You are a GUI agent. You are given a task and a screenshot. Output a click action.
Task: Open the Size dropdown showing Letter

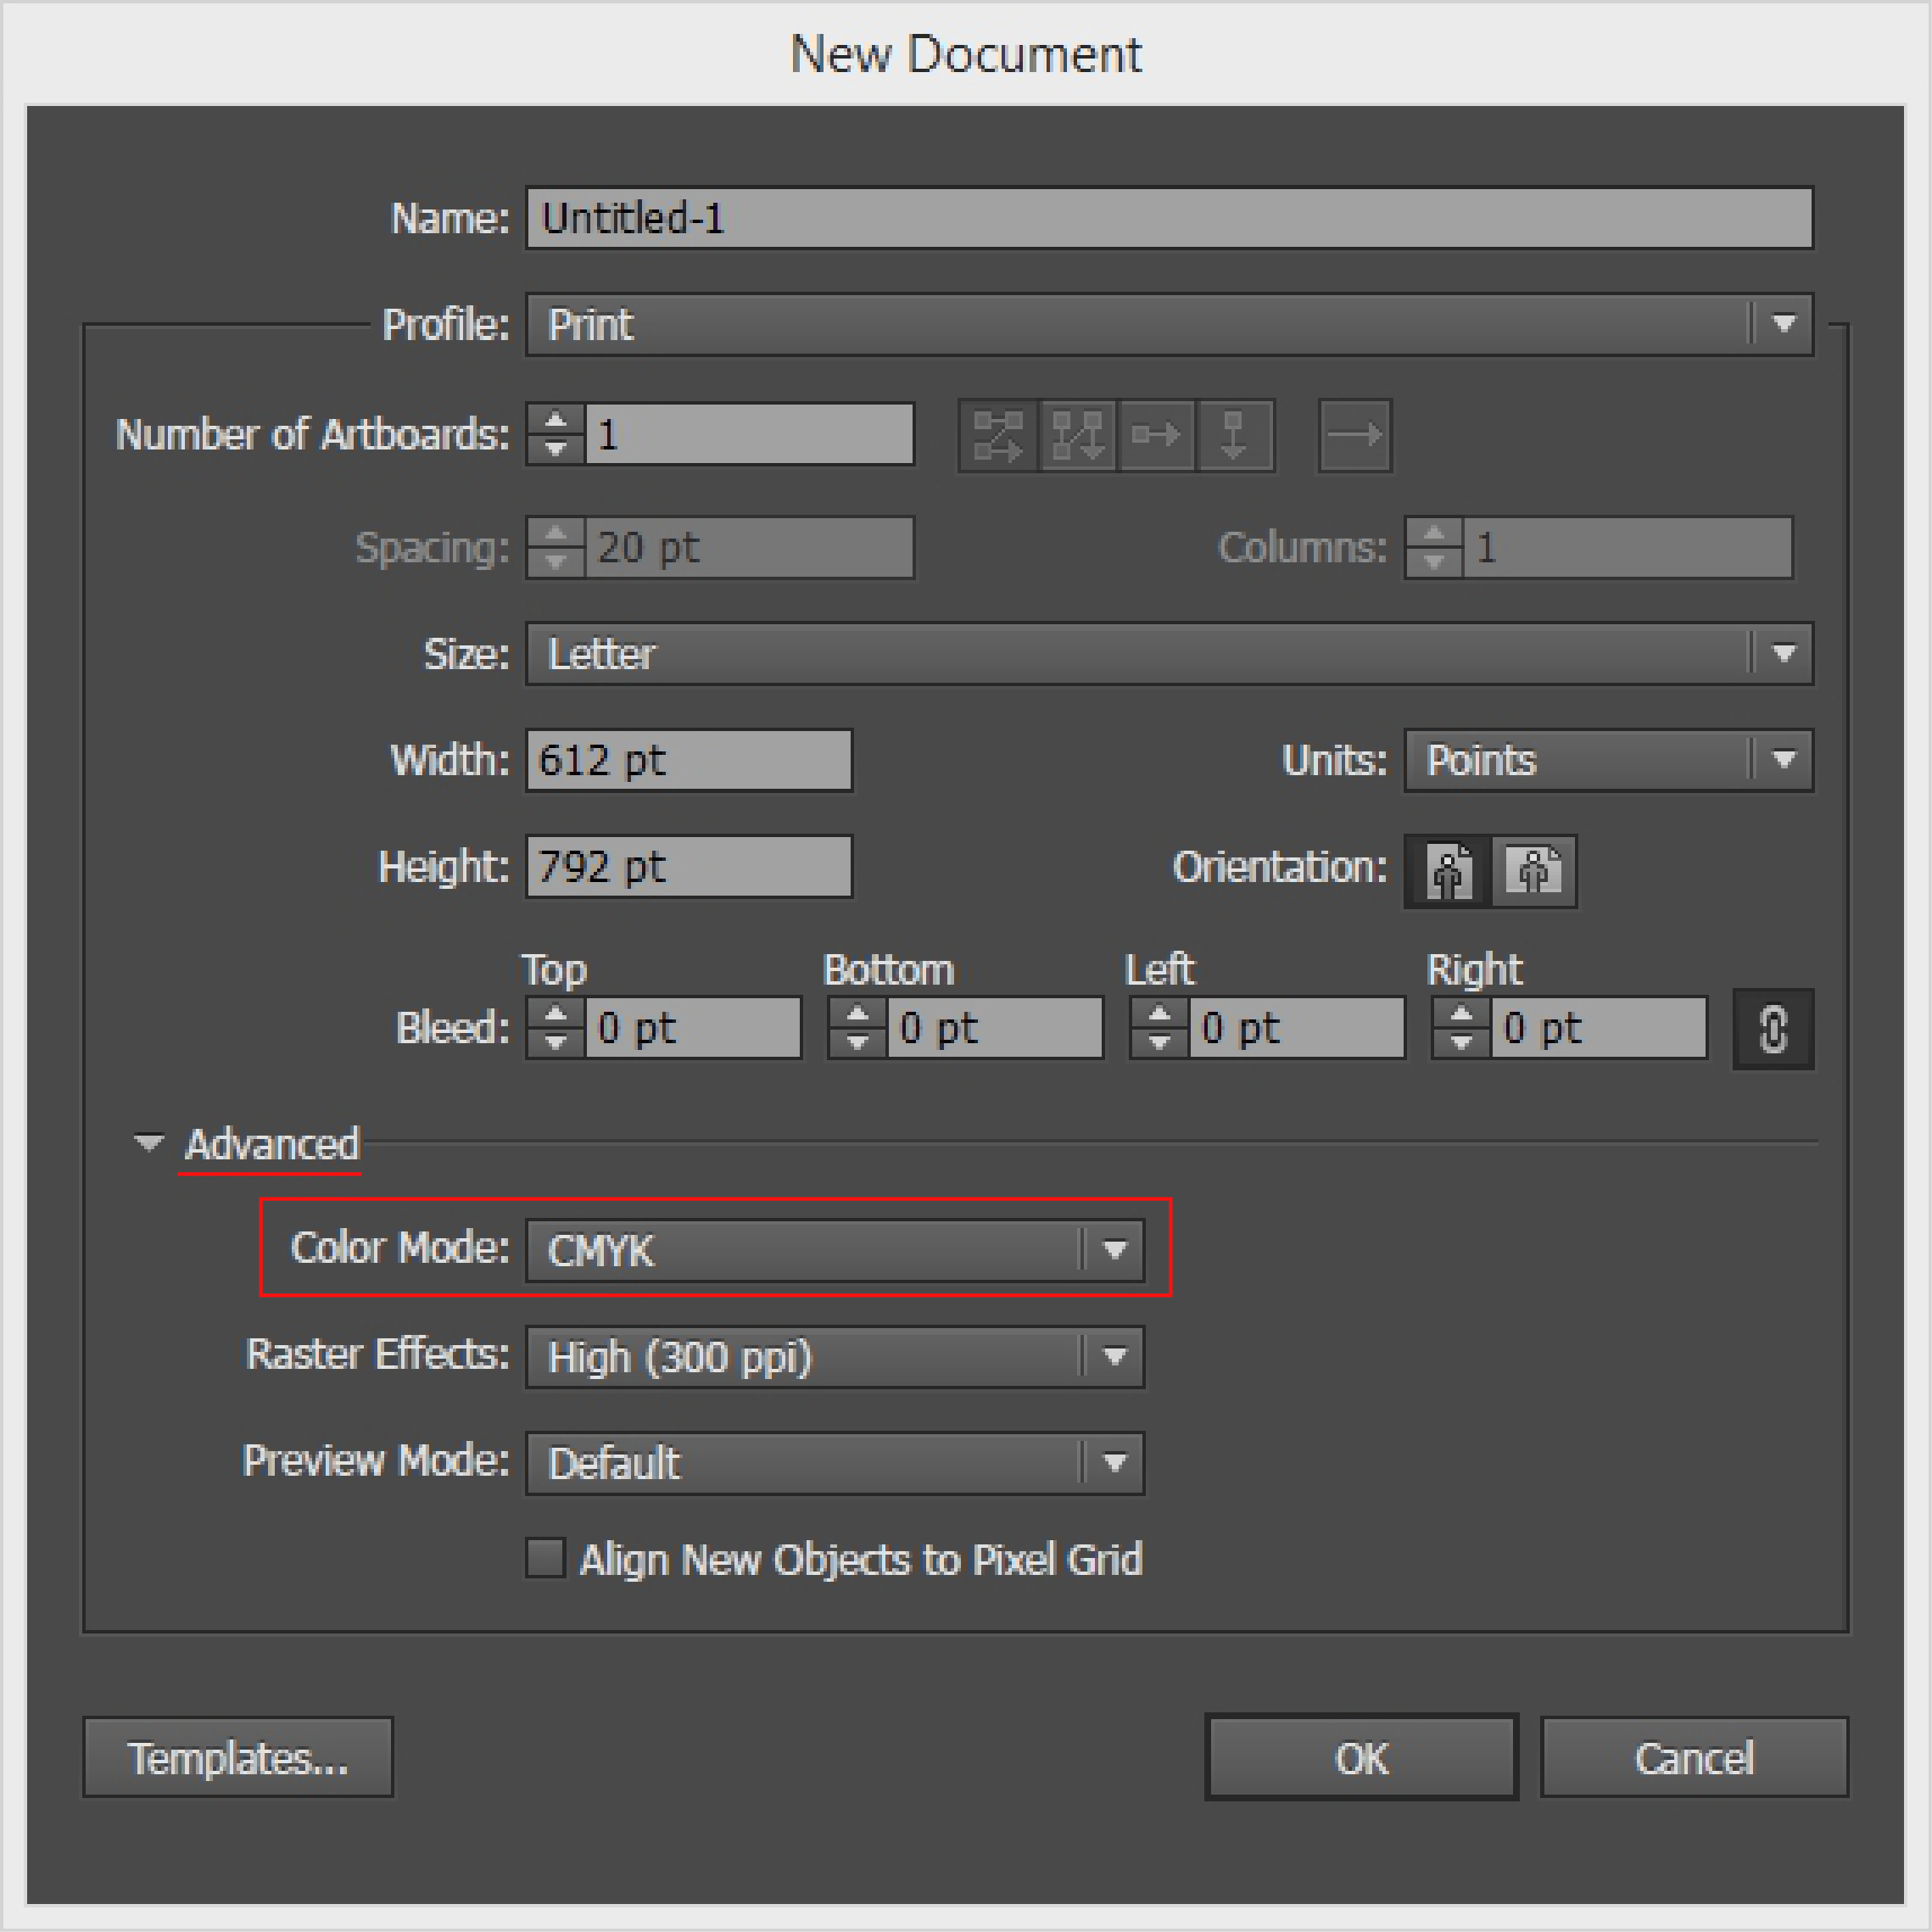1169,654
